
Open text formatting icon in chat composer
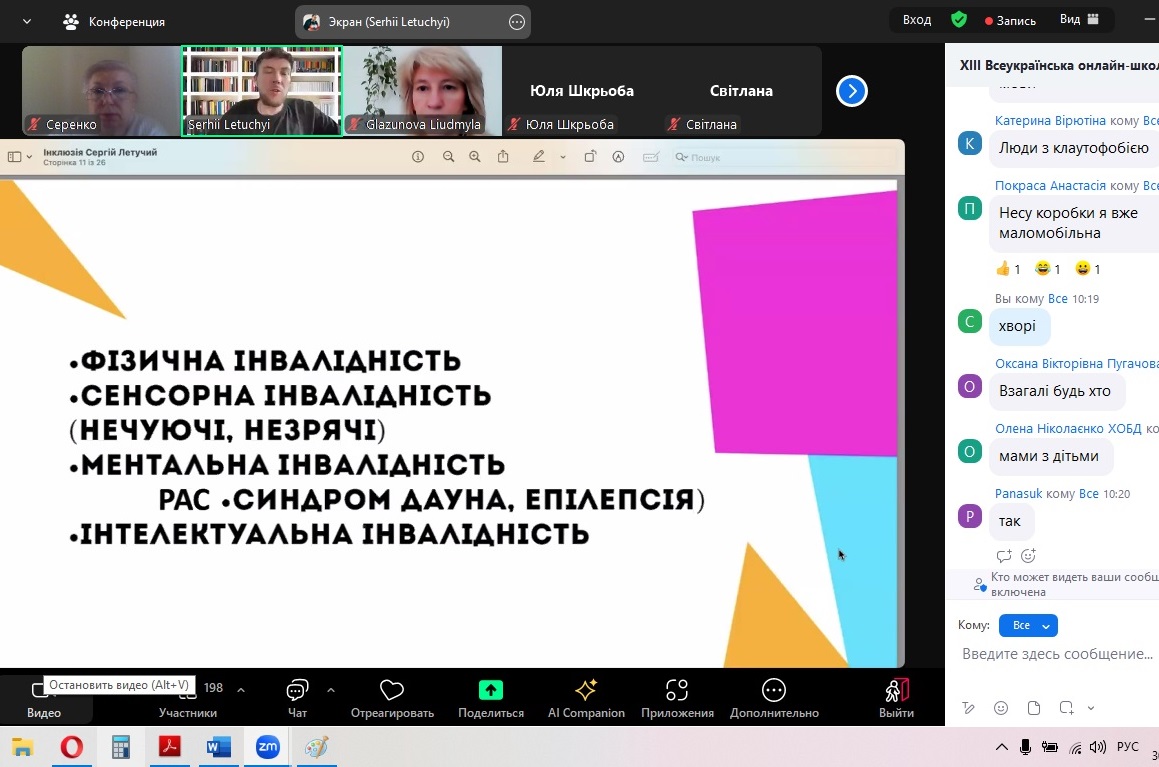968,708
